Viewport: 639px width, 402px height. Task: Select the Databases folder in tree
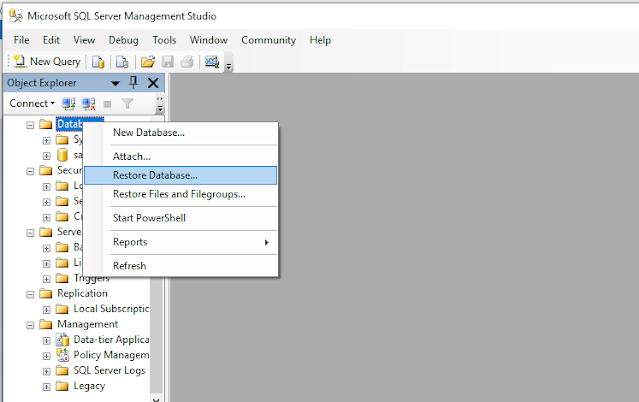pyautogui.click(x=70, y=124)
